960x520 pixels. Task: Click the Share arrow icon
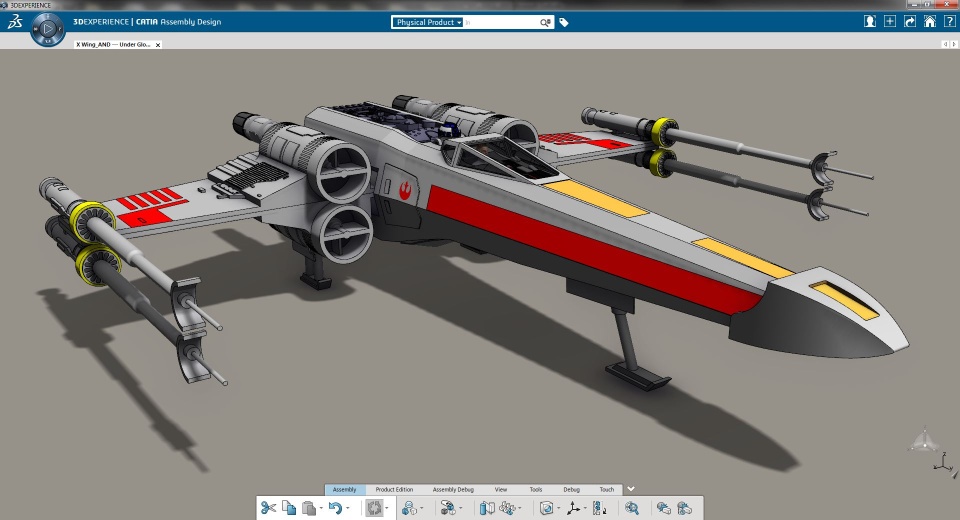click(x=910, y=21)
